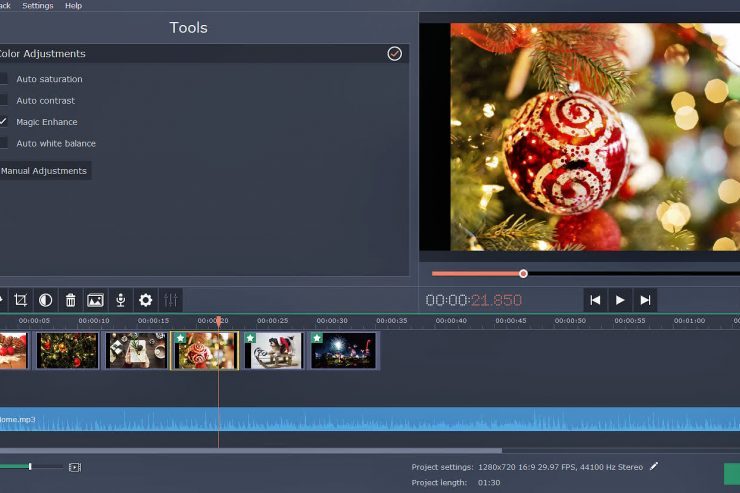Skip to next frame button
740x493 pixels.
645,300
